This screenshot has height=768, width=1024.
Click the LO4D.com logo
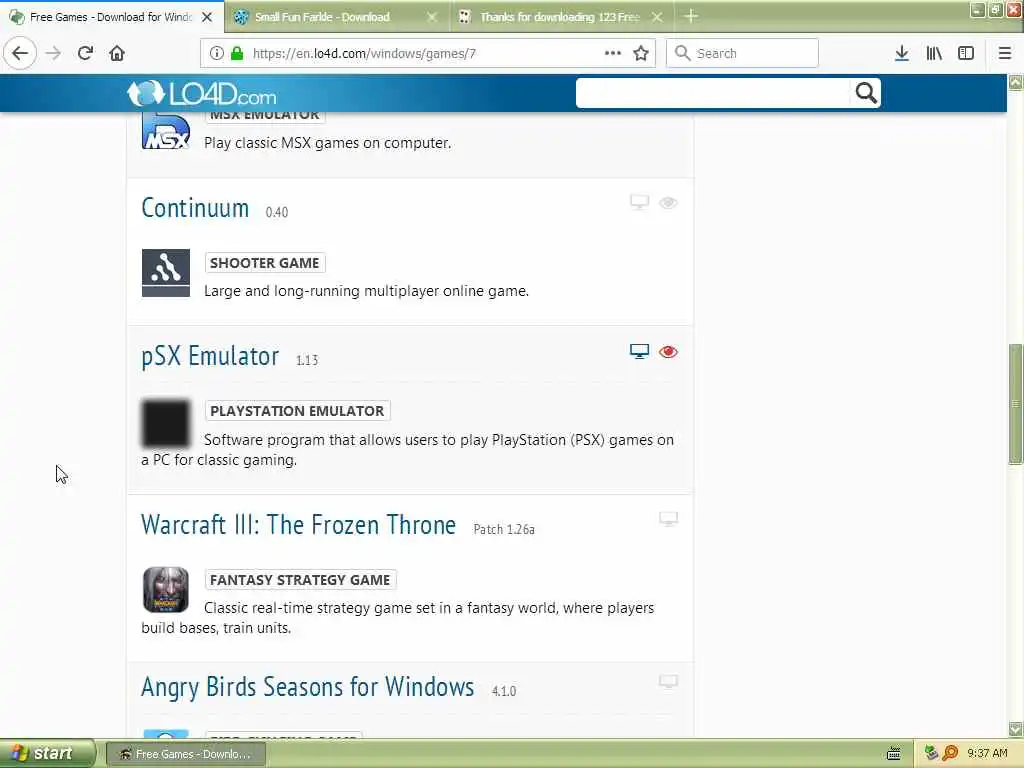coord(202,94)
